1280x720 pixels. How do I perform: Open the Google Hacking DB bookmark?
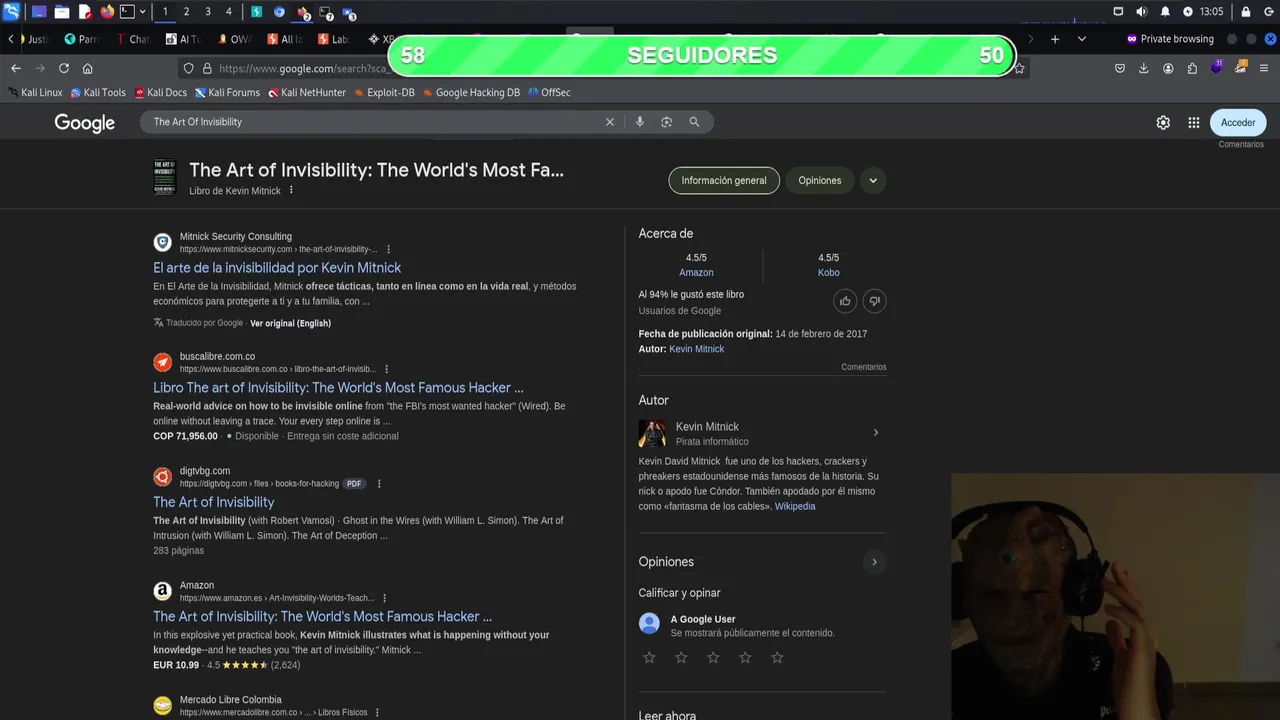pyautogui.click(x=471, y=92)
